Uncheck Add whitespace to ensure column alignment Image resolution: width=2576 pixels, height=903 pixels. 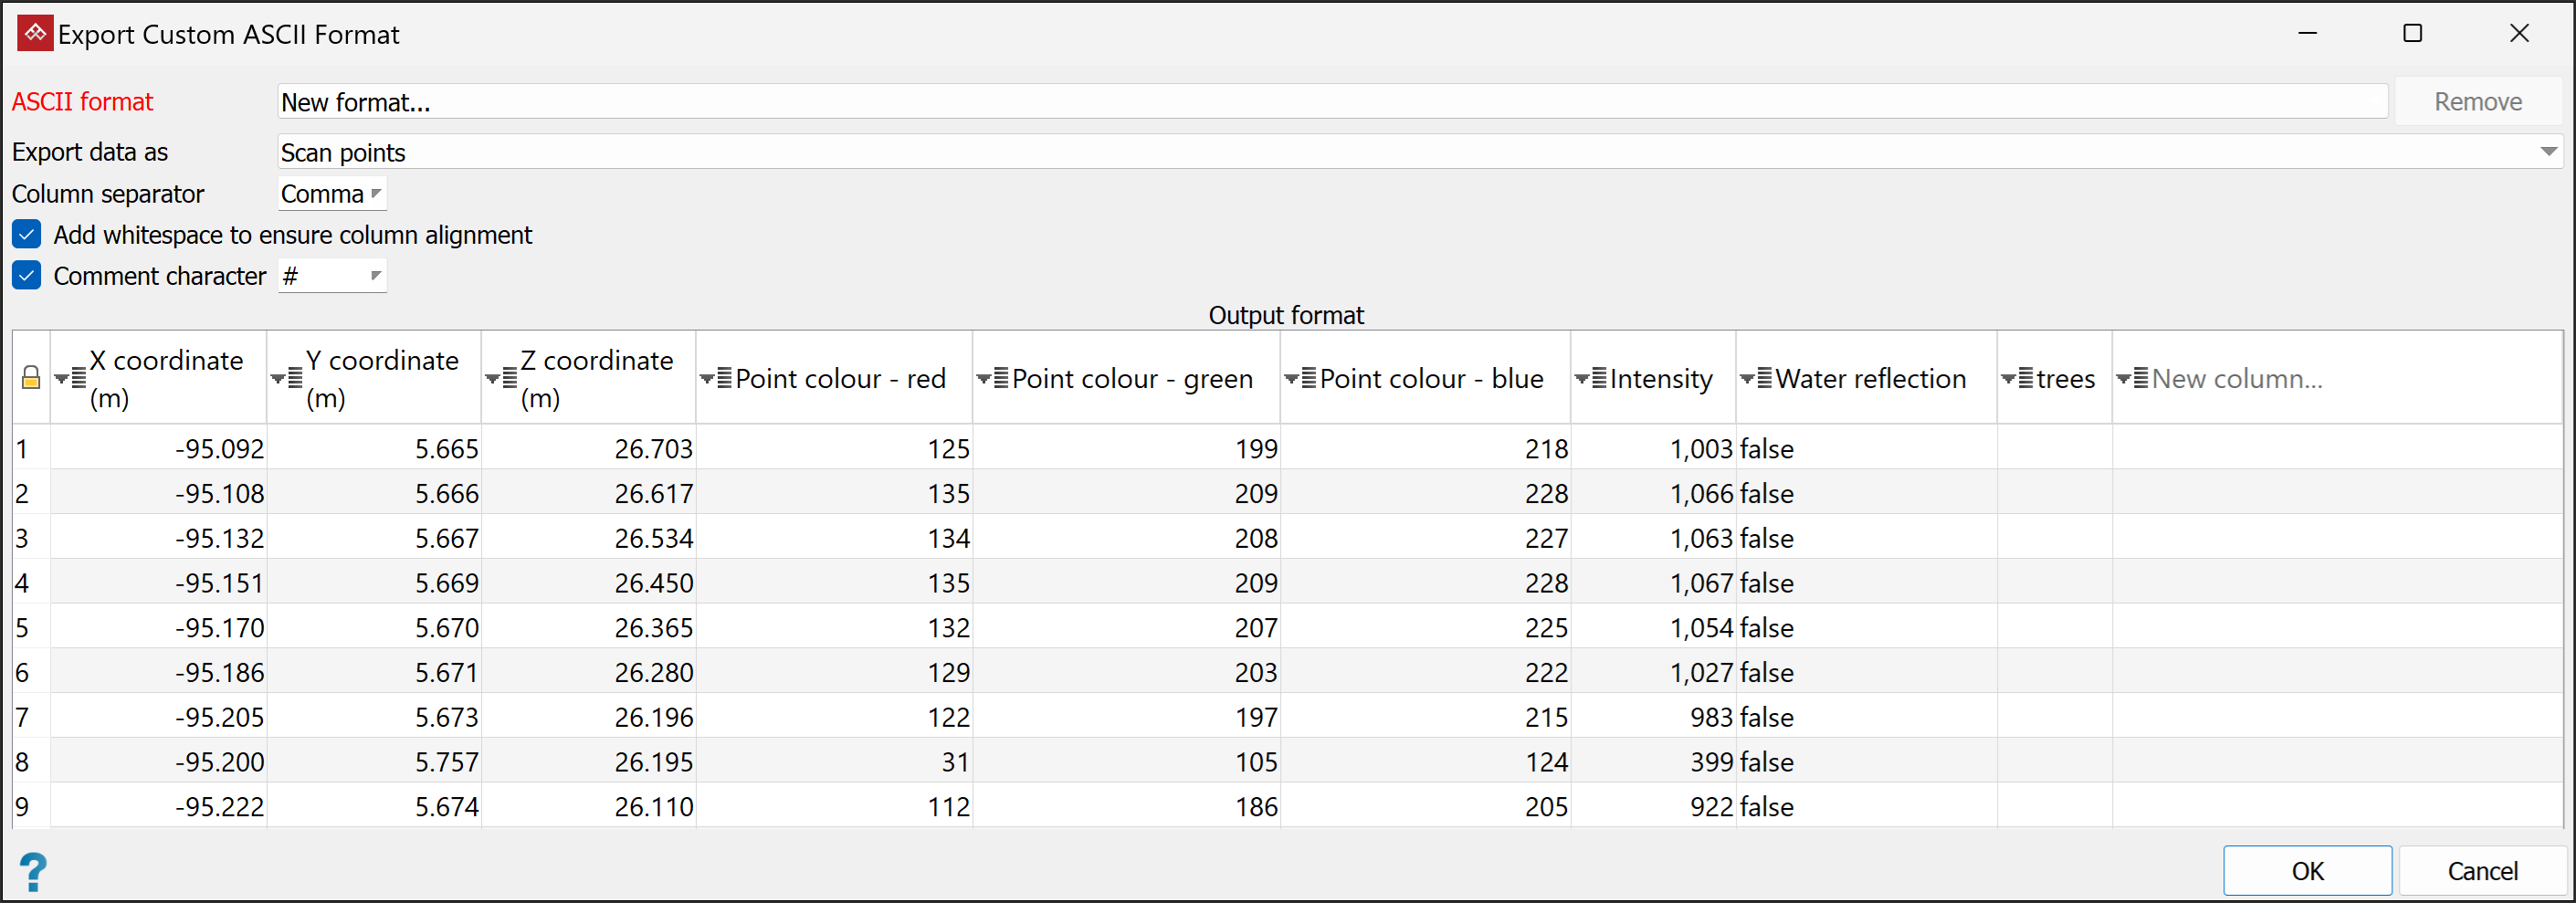click(27, 235)
